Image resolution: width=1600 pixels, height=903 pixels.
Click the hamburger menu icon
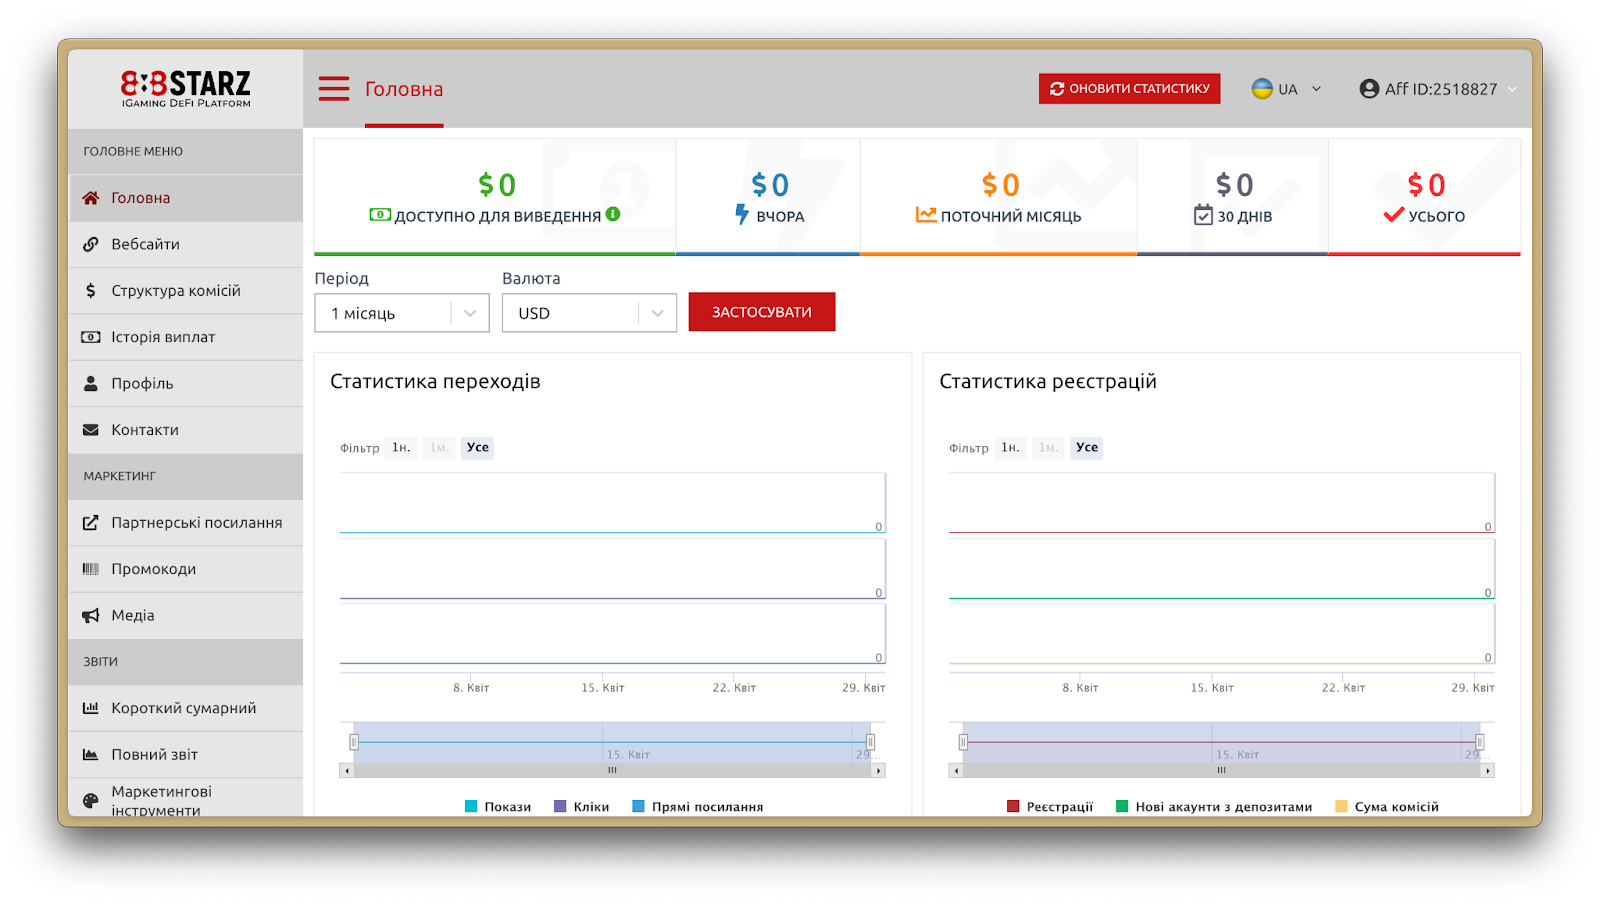(334, 89)
